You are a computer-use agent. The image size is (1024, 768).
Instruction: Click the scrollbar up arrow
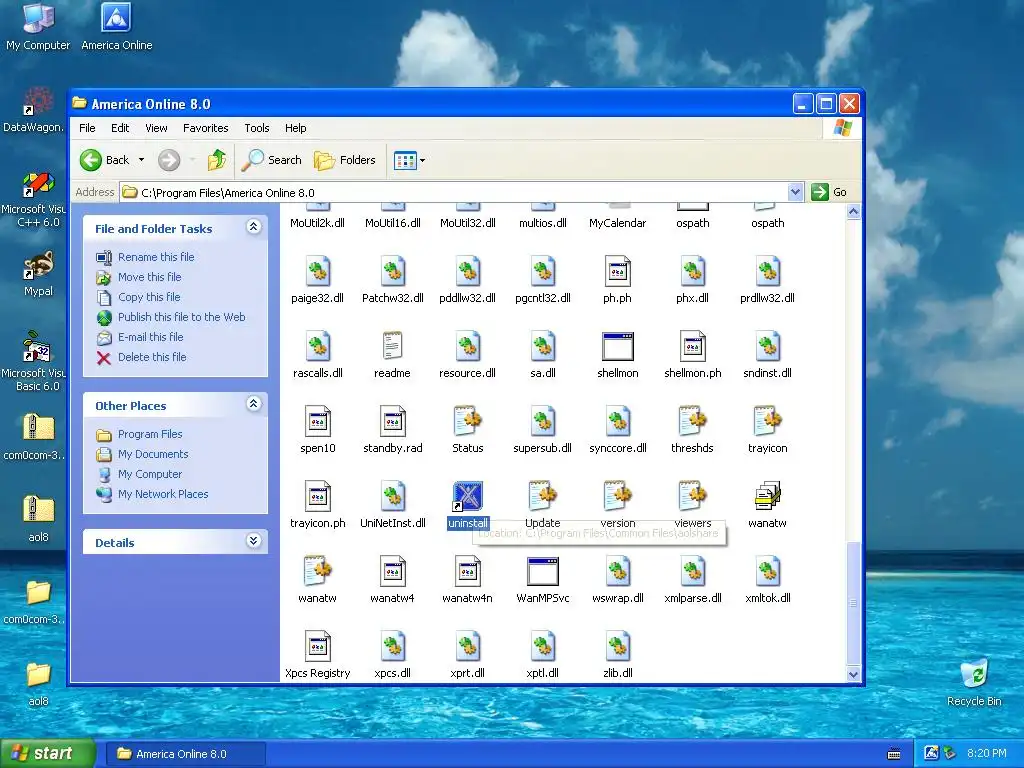pos(853,211)
